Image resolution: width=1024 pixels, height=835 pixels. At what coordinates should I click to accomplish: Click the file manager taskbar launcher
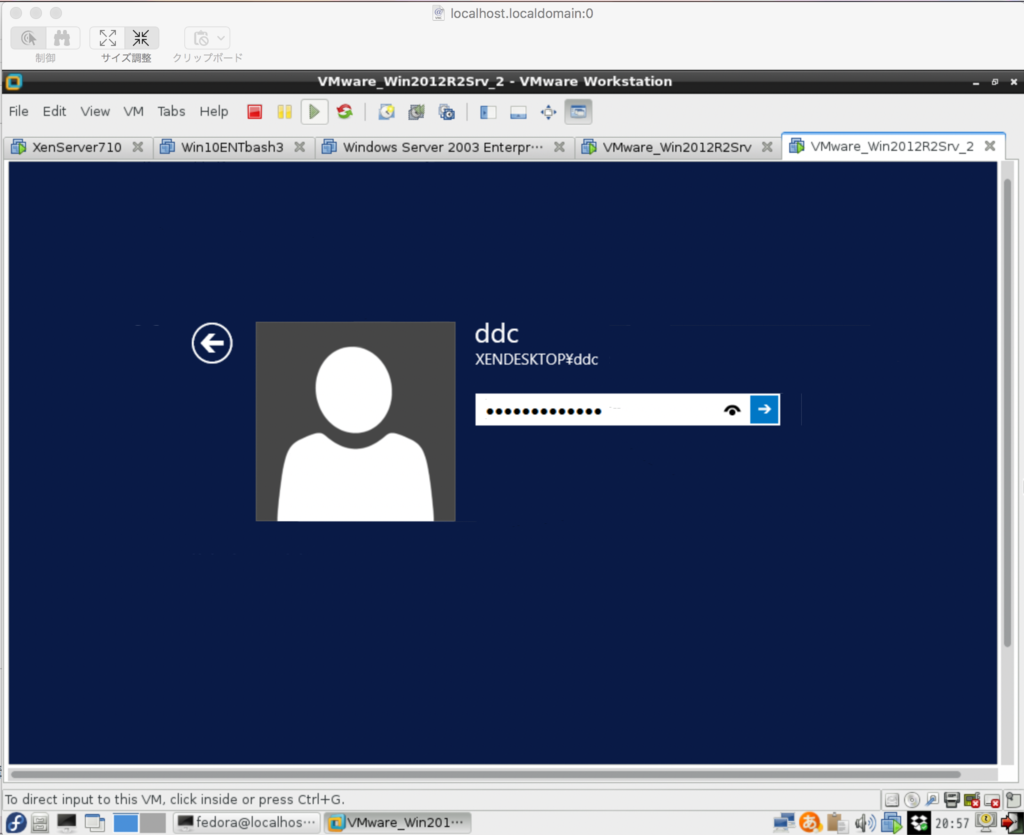(40, 823)
